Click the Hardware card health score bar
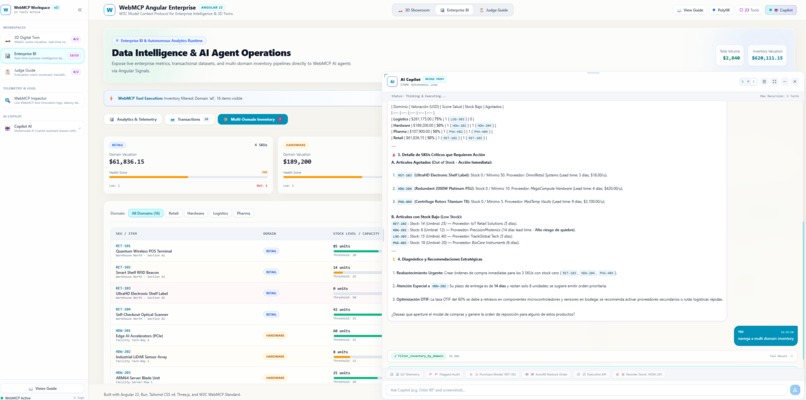This screenshot has width=806, height=400. click(x=333, y=177)
